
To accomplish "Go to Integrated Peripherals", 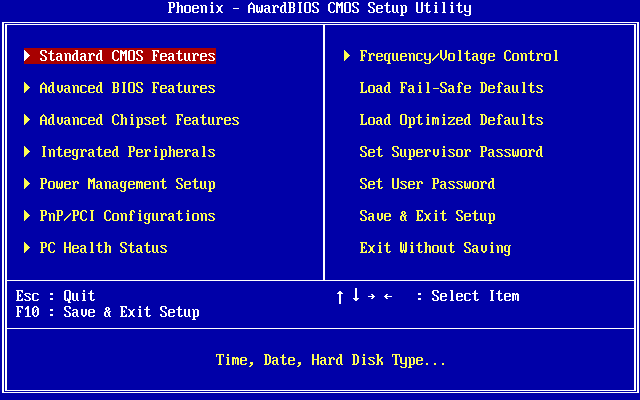I will coord(128,152).
